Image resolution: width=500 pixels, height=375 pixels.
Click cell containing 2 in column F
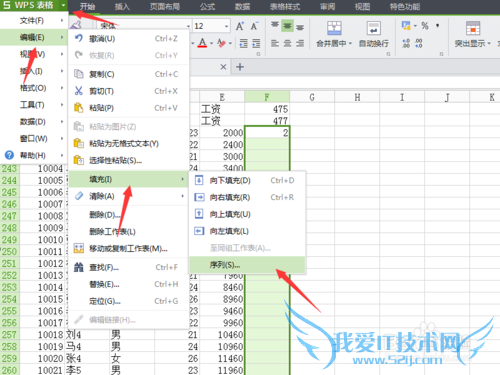267,133
